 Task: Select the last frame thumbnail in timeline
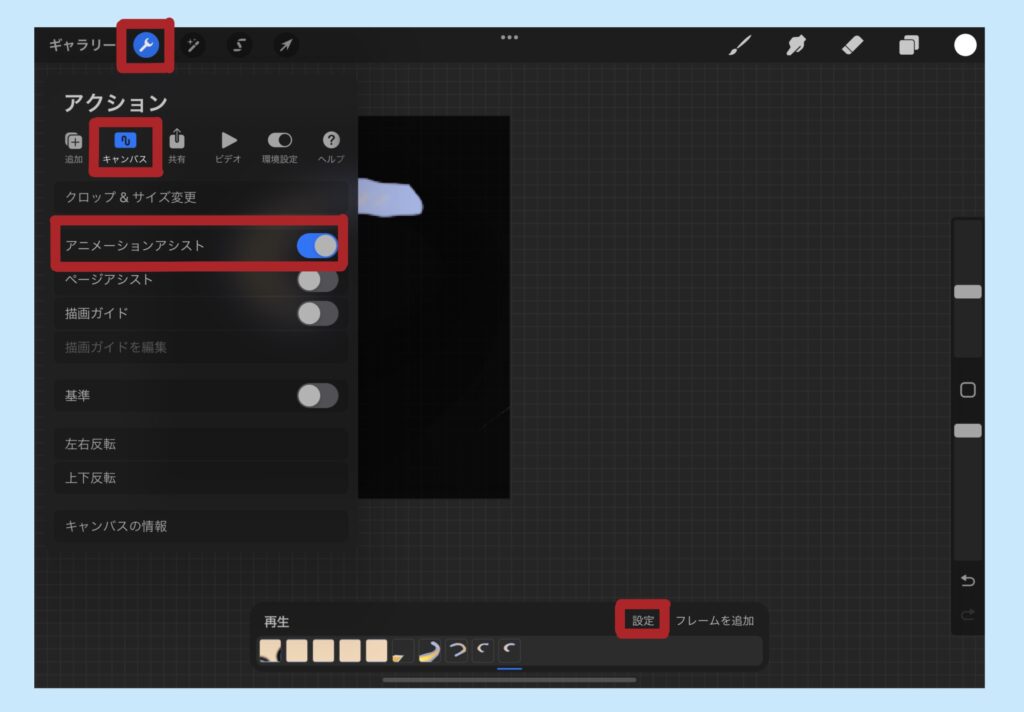(x=509, y=651)
